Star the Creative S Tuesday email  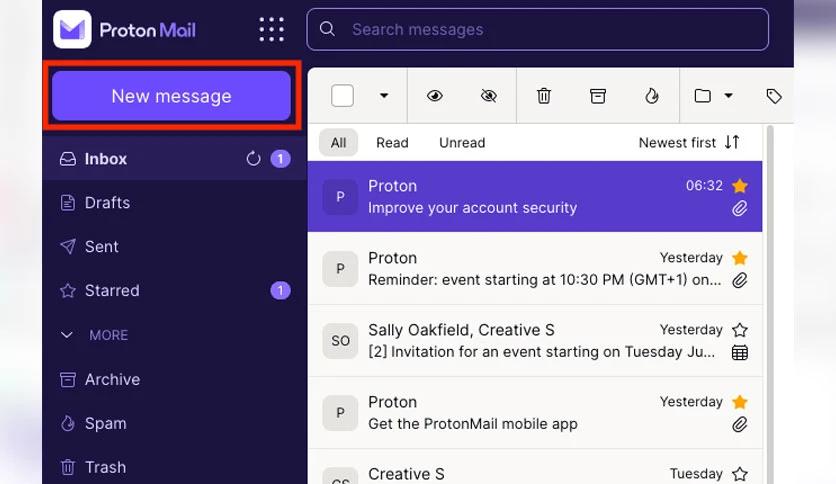pyautogui.click(x=739, y=474)
